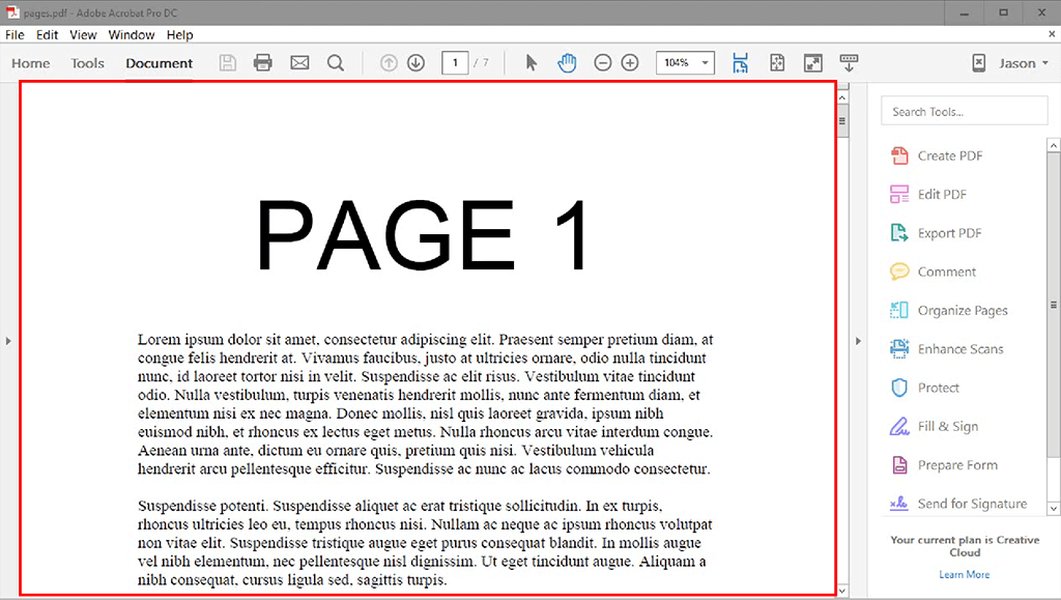1061x600 pixels.
Task: Expand the left navigation pane arrow
Action: click(x=8, y=341)
